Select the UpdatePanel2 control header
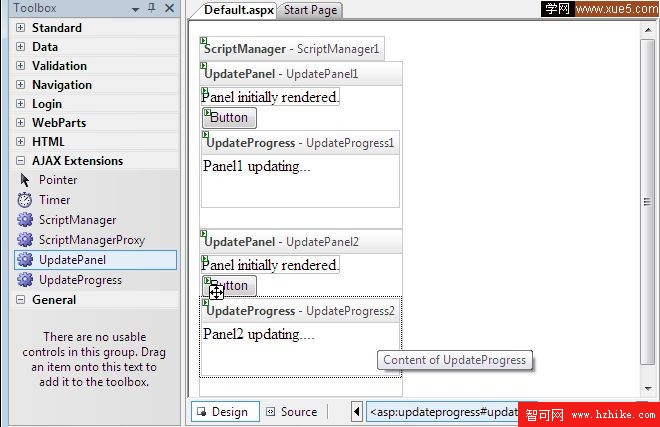This screenshot has width=660, height=427. tap(301, 242)
